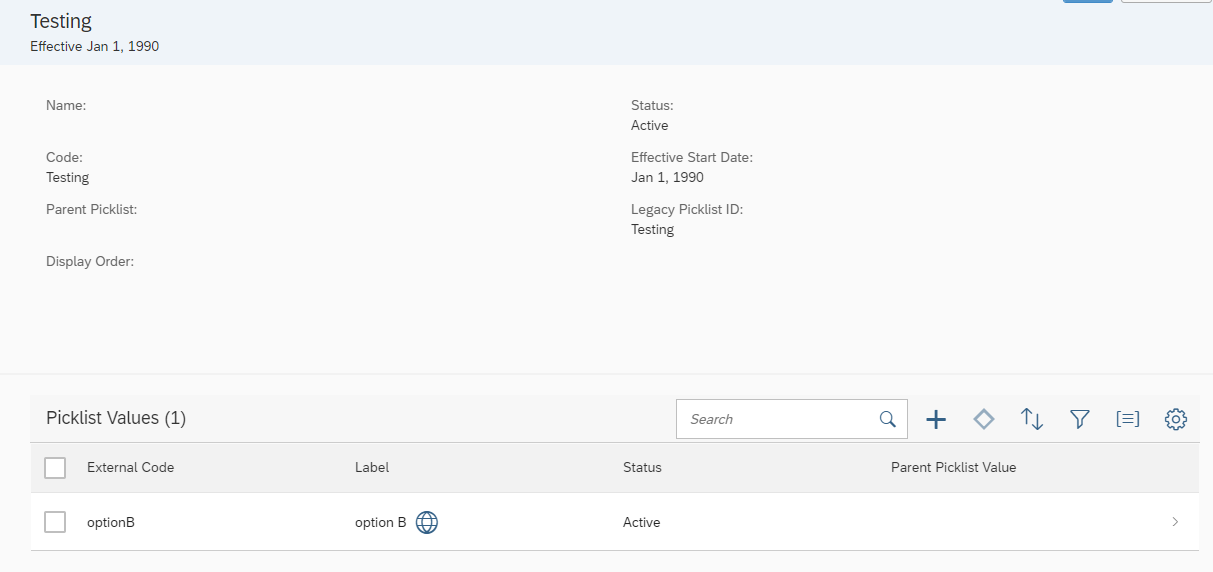This screenshot has width=1213, height=572.
Task: Select the optionB external code cell
Action: point(111,522)
